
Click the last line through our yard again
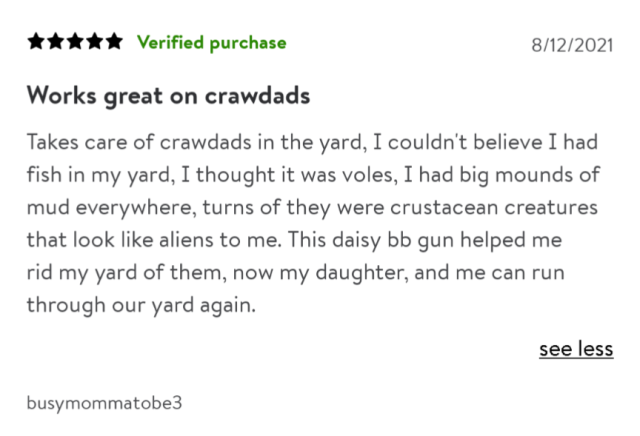tap(142, 306)
